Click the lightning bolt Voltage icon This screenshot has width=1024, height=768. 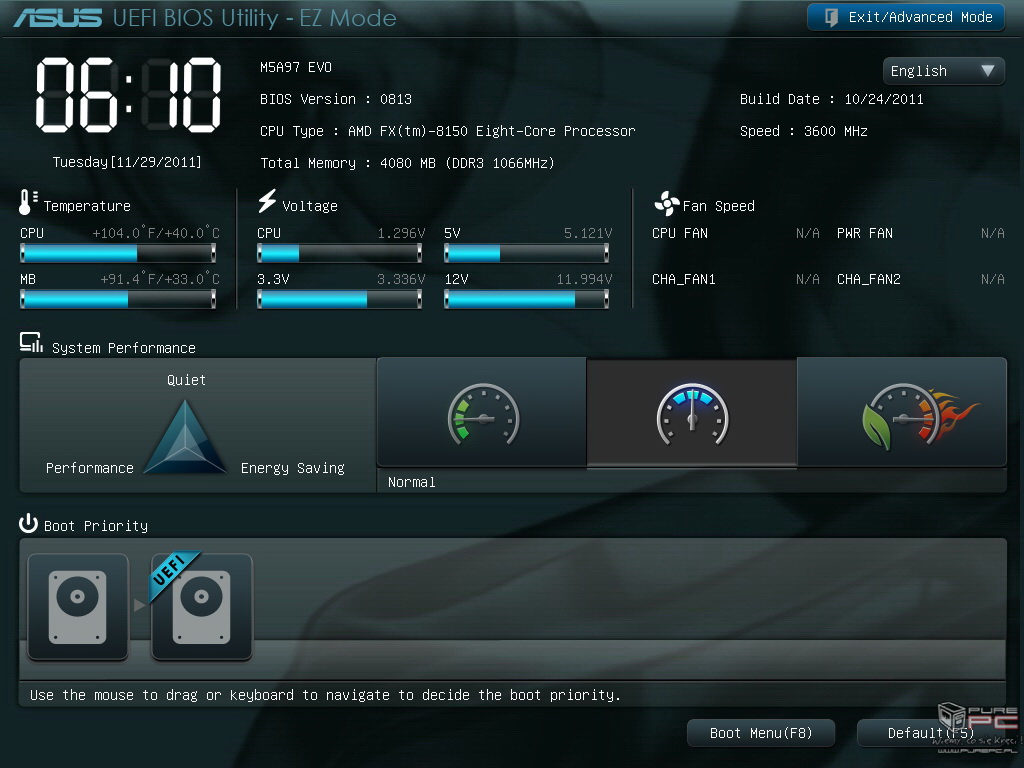pyautogui.click(x=266, y=201)
